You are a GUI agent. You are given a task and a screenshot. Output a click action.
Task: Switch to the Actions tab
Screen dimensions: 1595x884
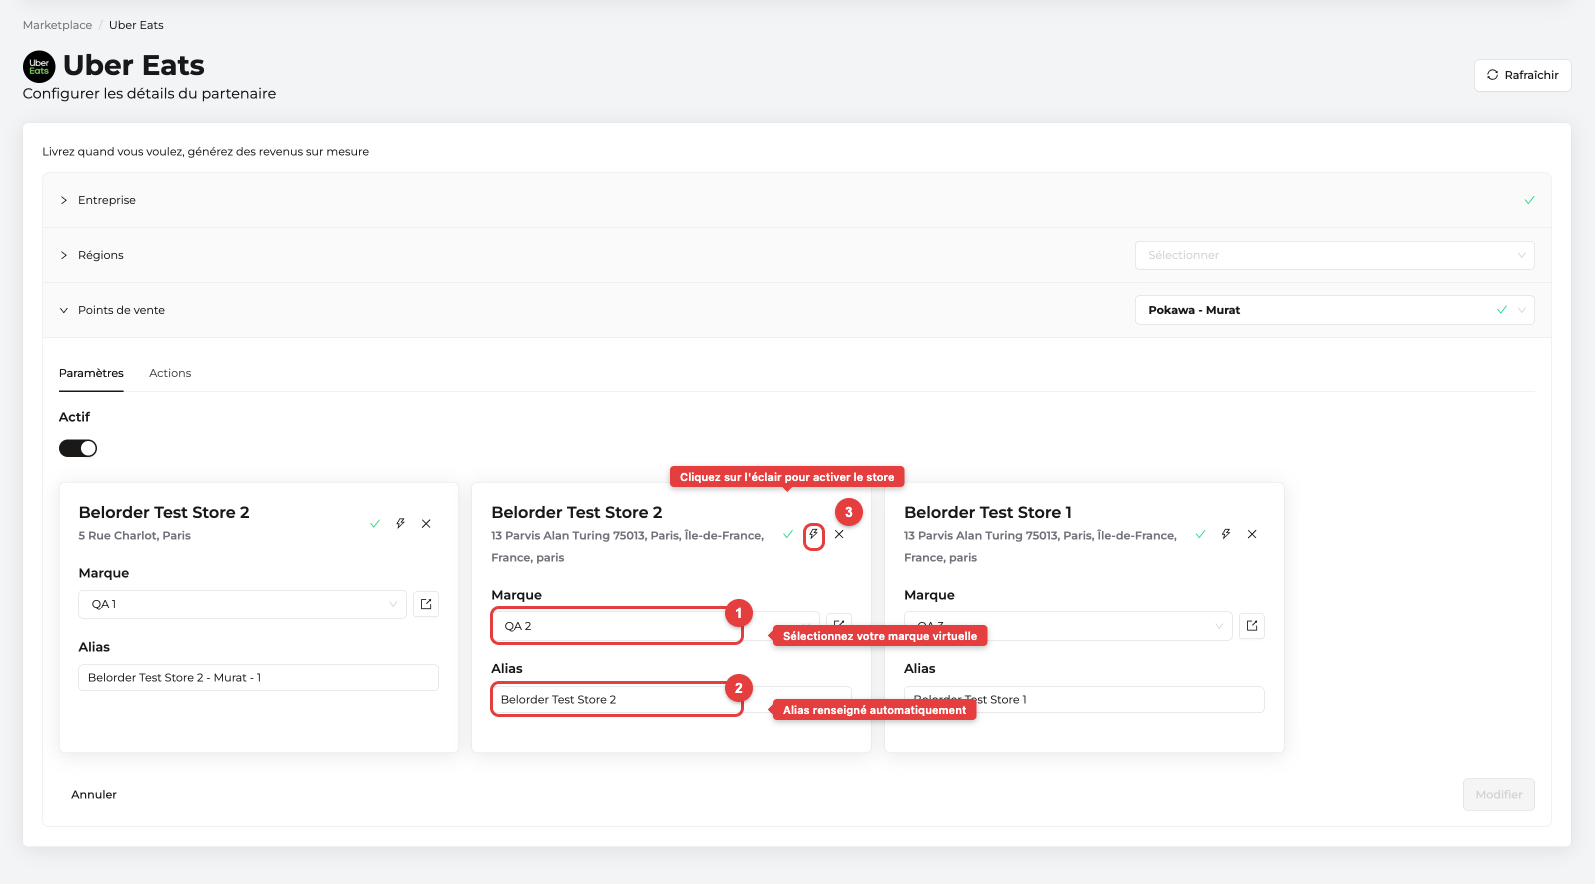(x=170, y=373)
